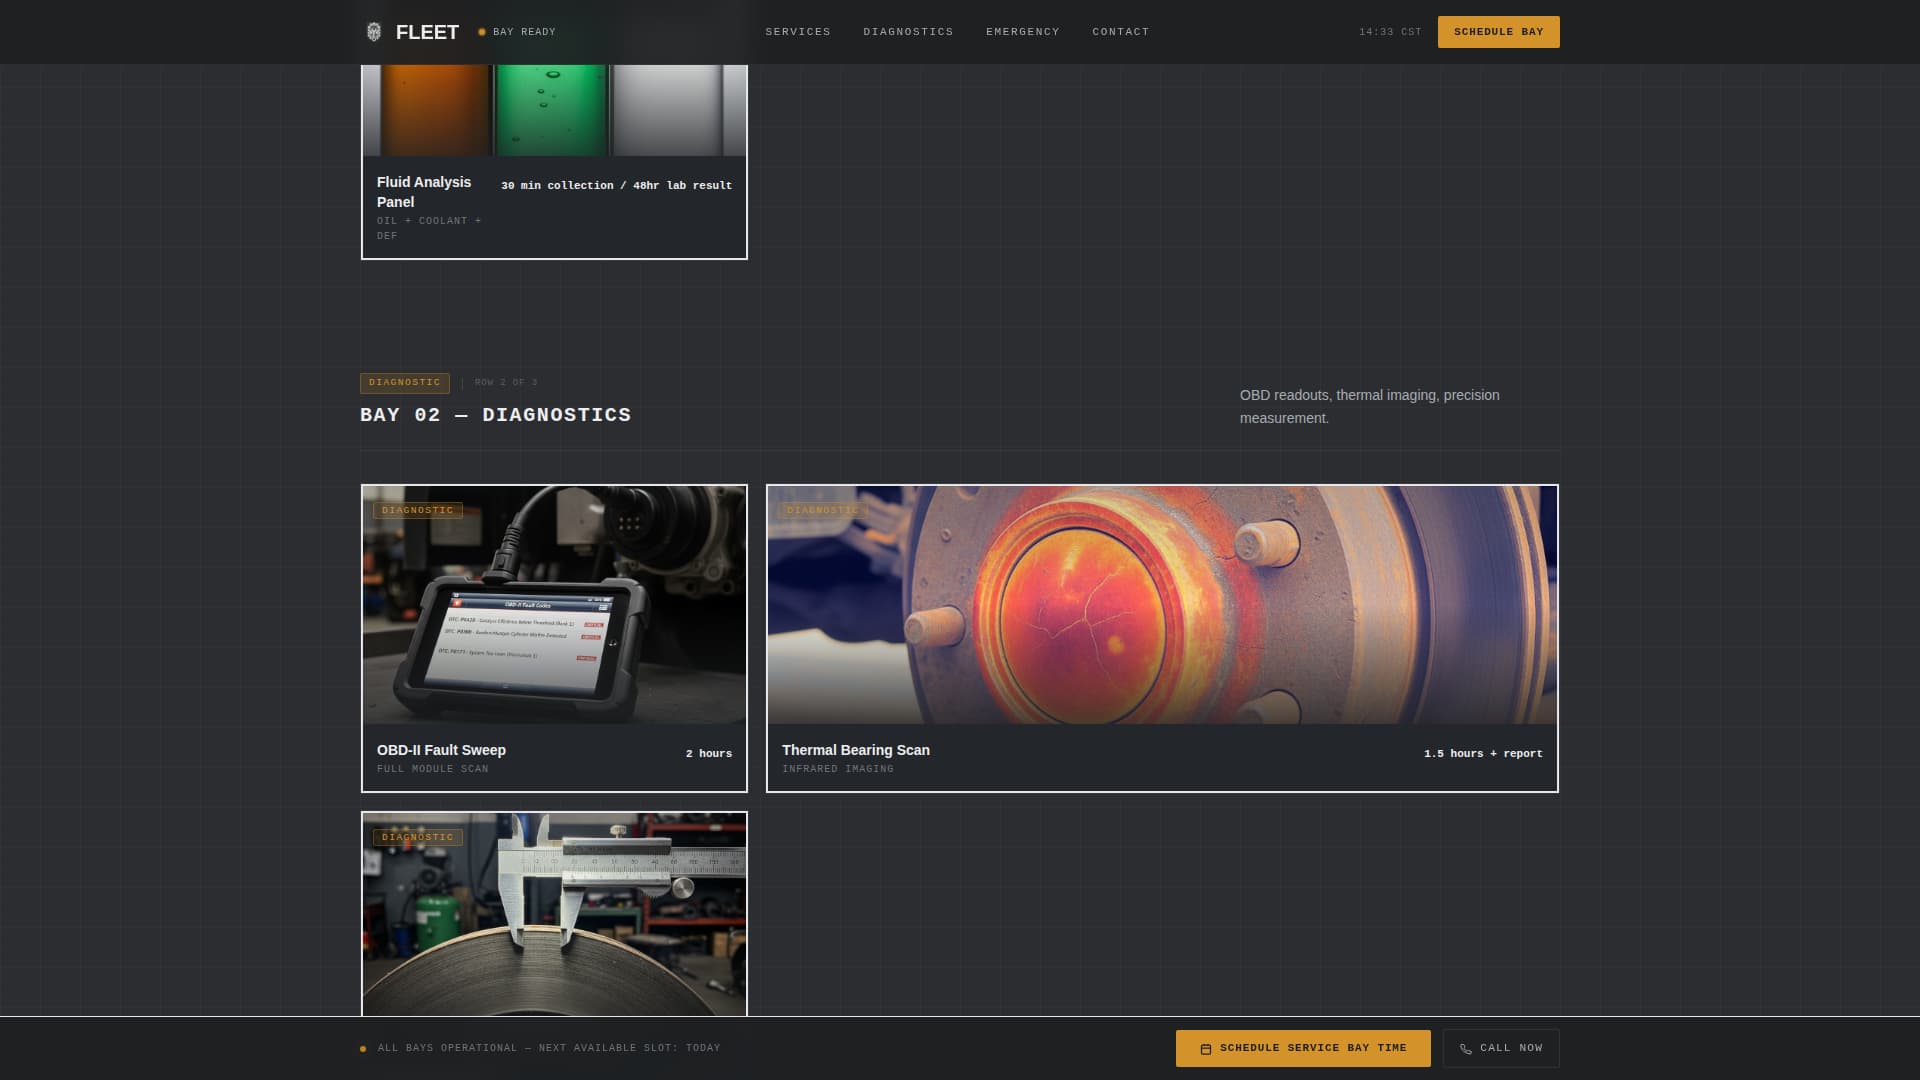Viewport: 1920px width, 1080px height.
Task: Go to the Emergency nav item
Action: point(1023,32)
